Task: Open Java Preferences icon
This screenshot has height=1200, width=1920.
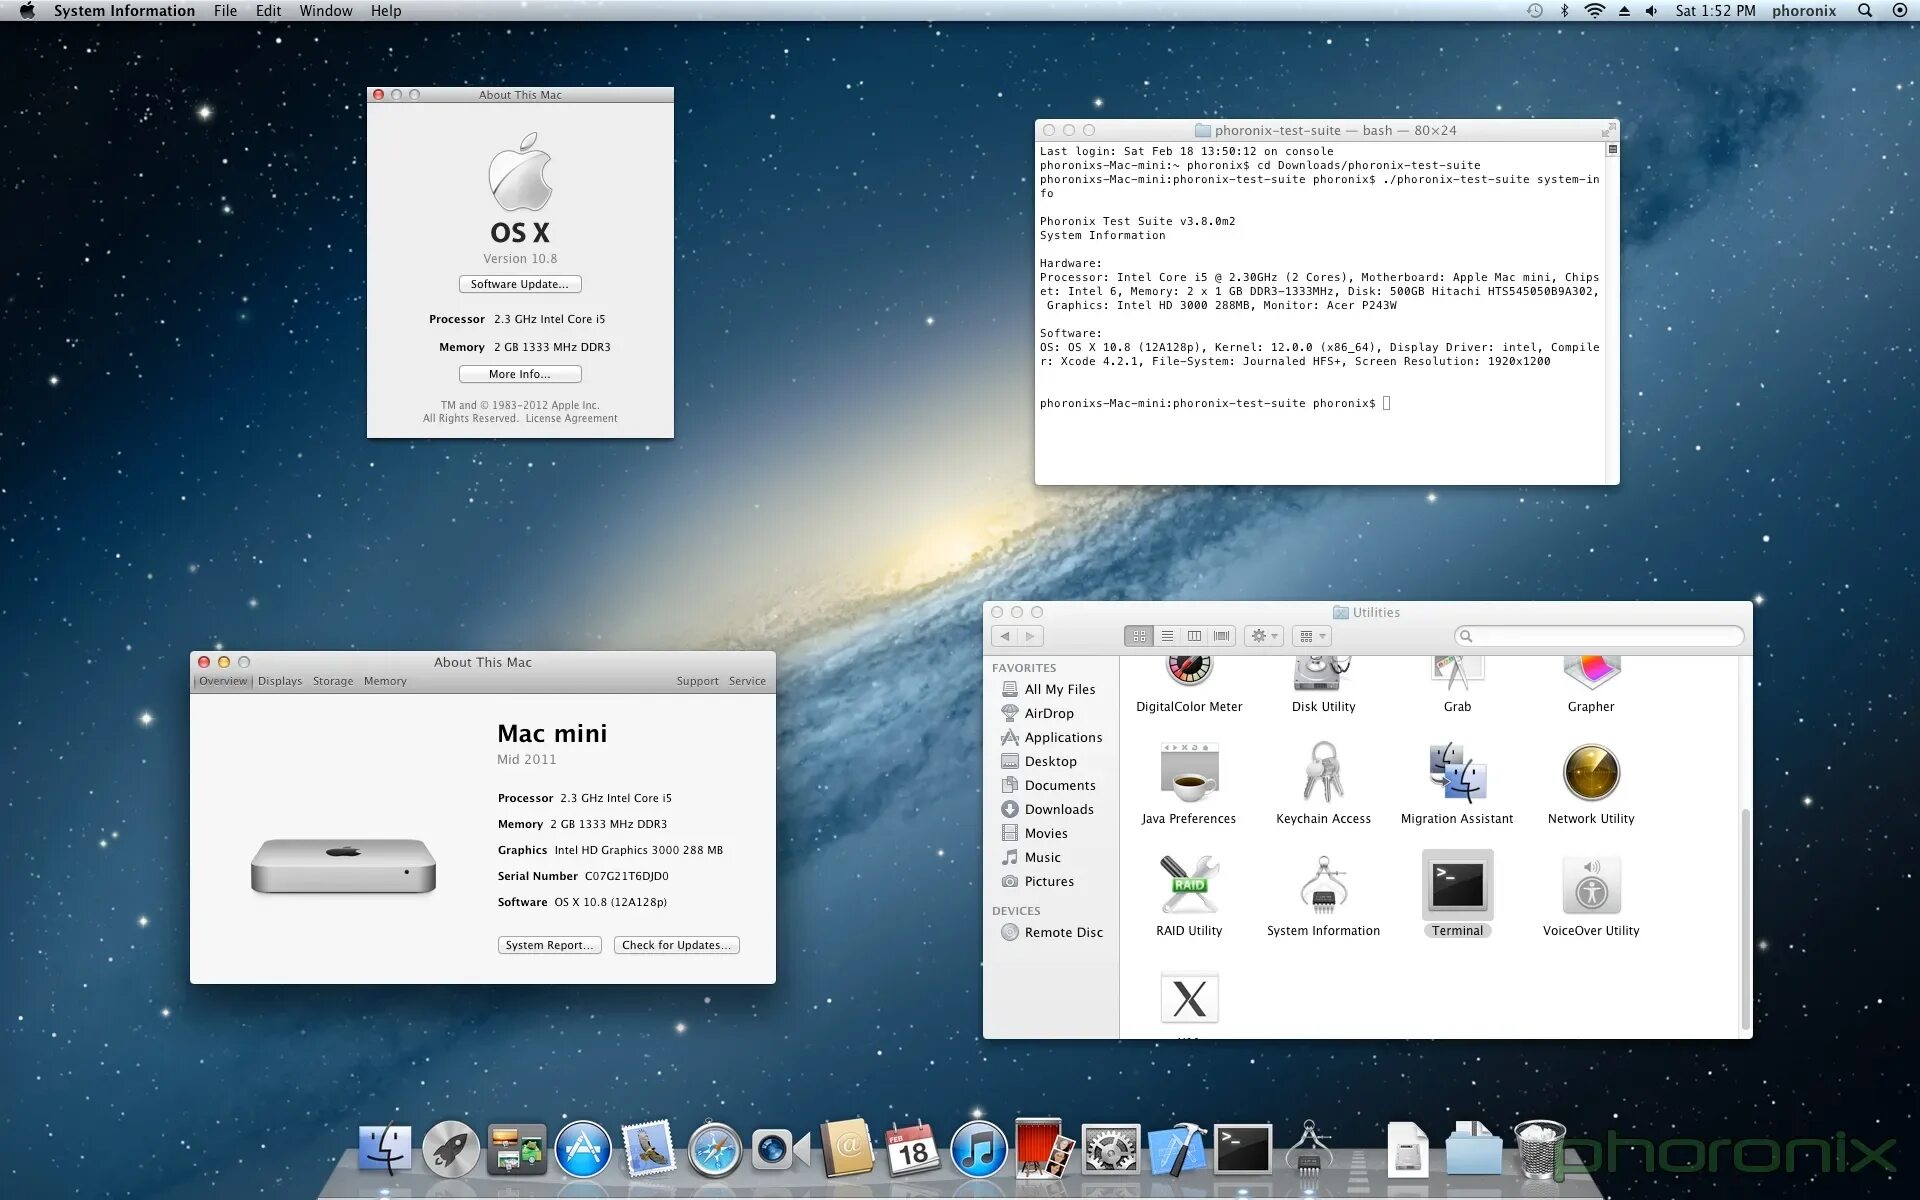Action: [1189, 773]
